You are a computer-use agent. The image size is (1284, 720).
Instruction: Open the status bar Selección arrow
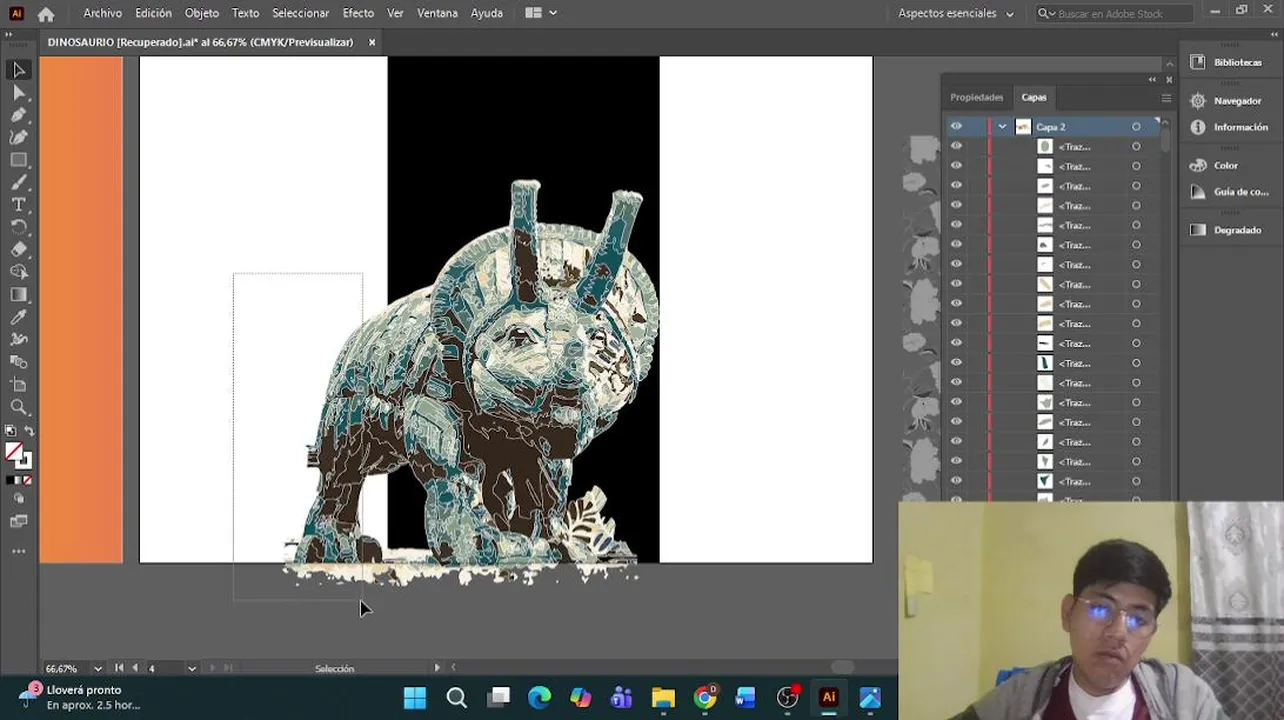pos(436,668)
